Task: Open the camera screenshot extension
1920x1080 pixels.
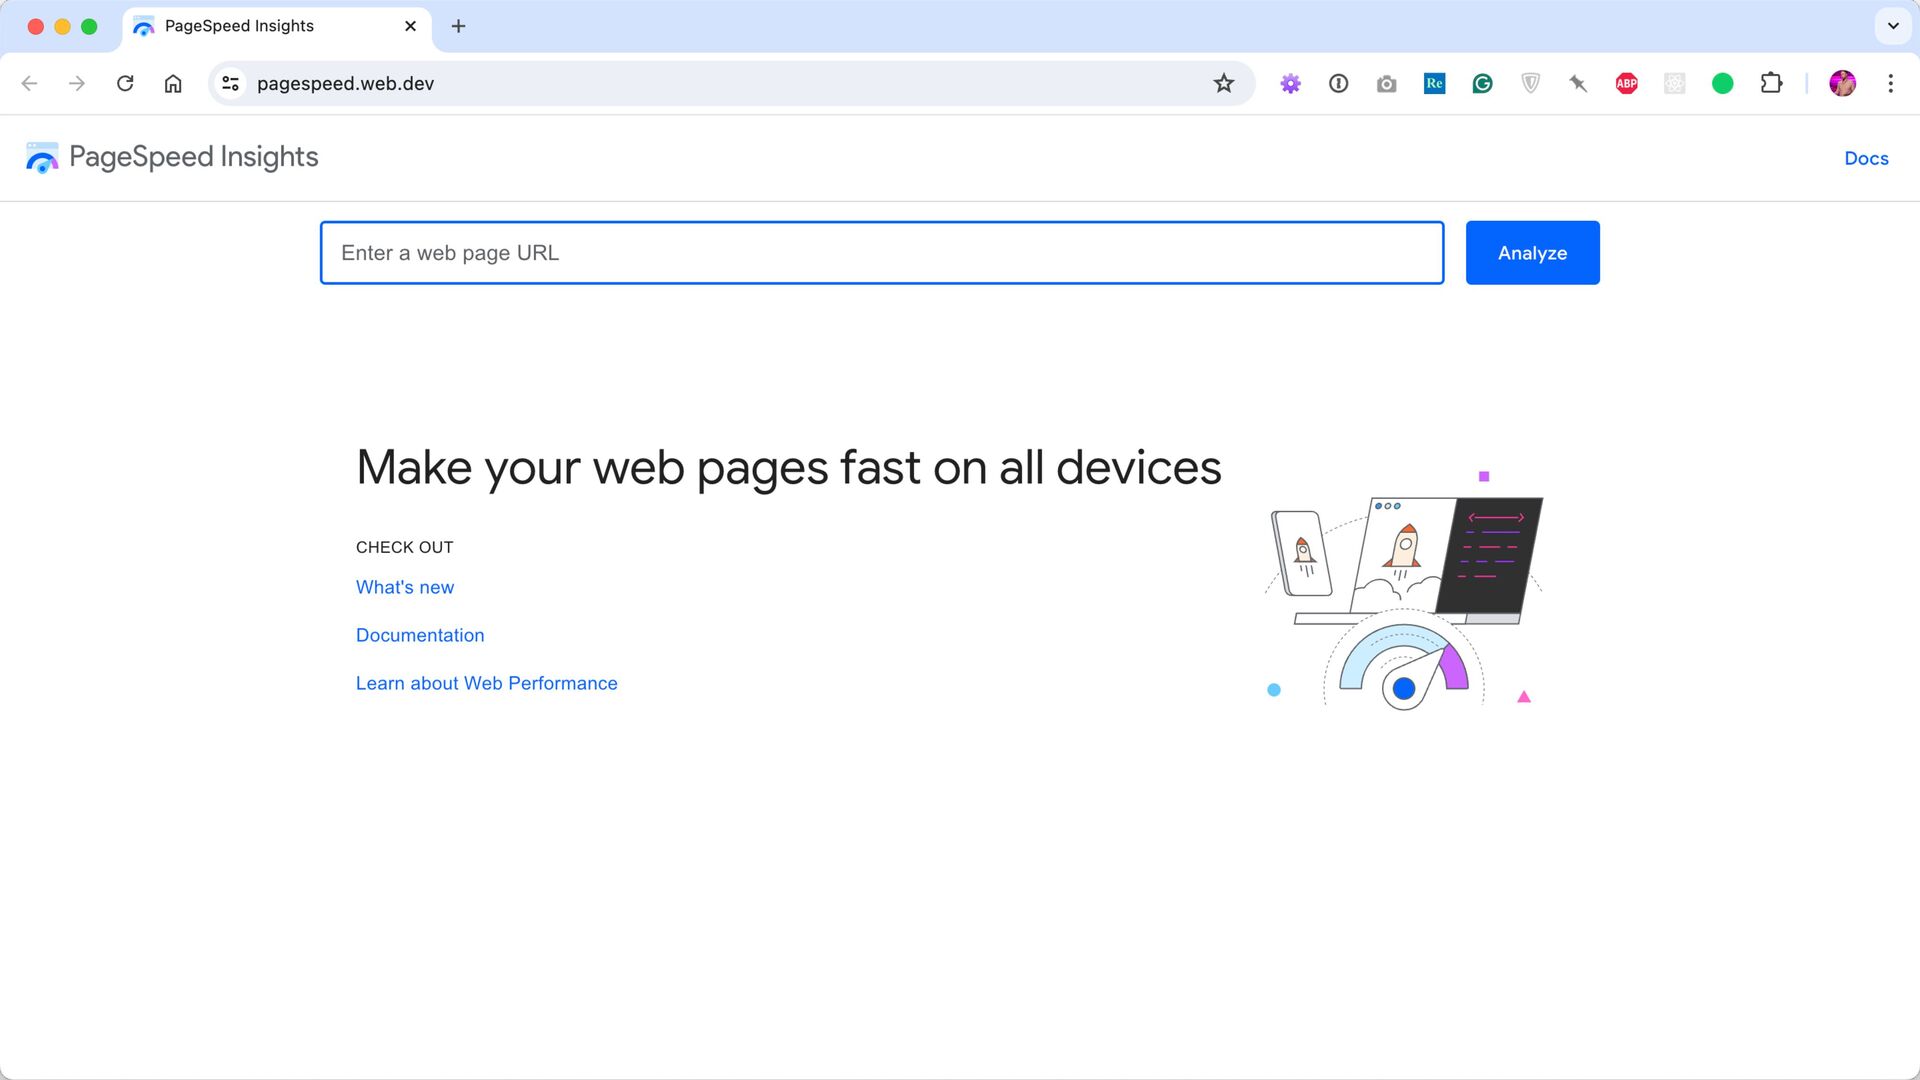Action: tap(1386, 84)
